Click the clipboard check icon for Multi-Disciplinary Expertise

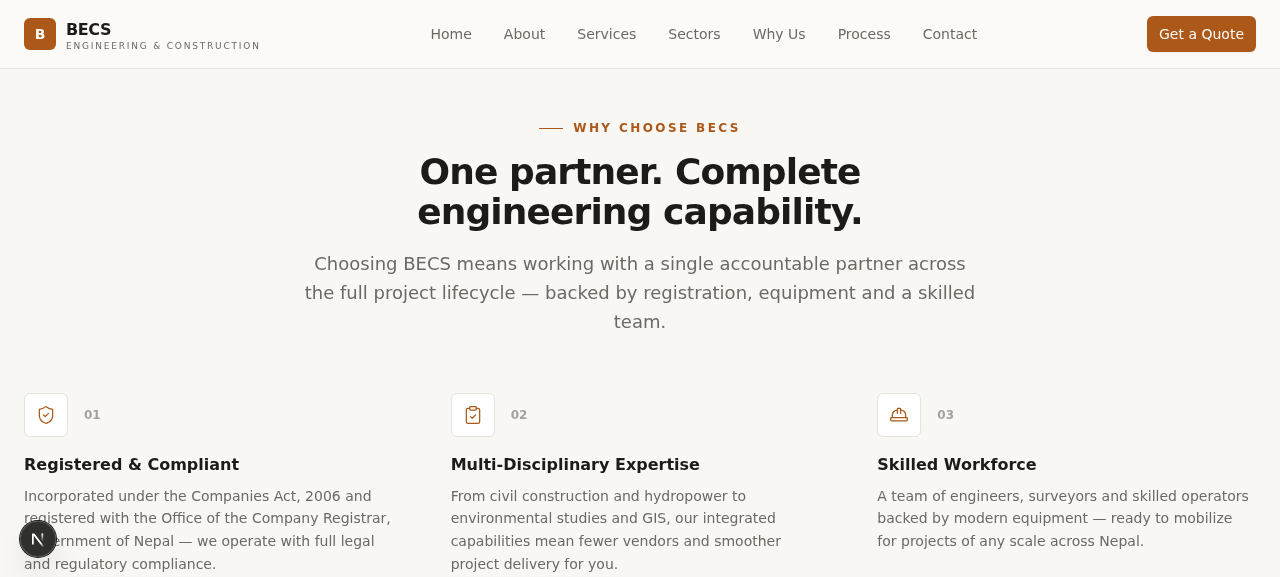point(473,415)
